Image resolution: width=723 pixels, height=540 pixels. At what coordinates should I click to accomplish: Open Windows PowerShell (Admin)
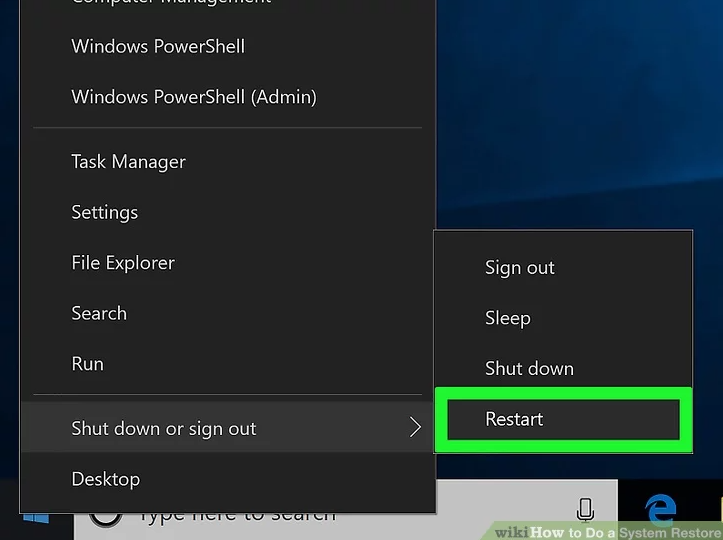tap(194, 97)
